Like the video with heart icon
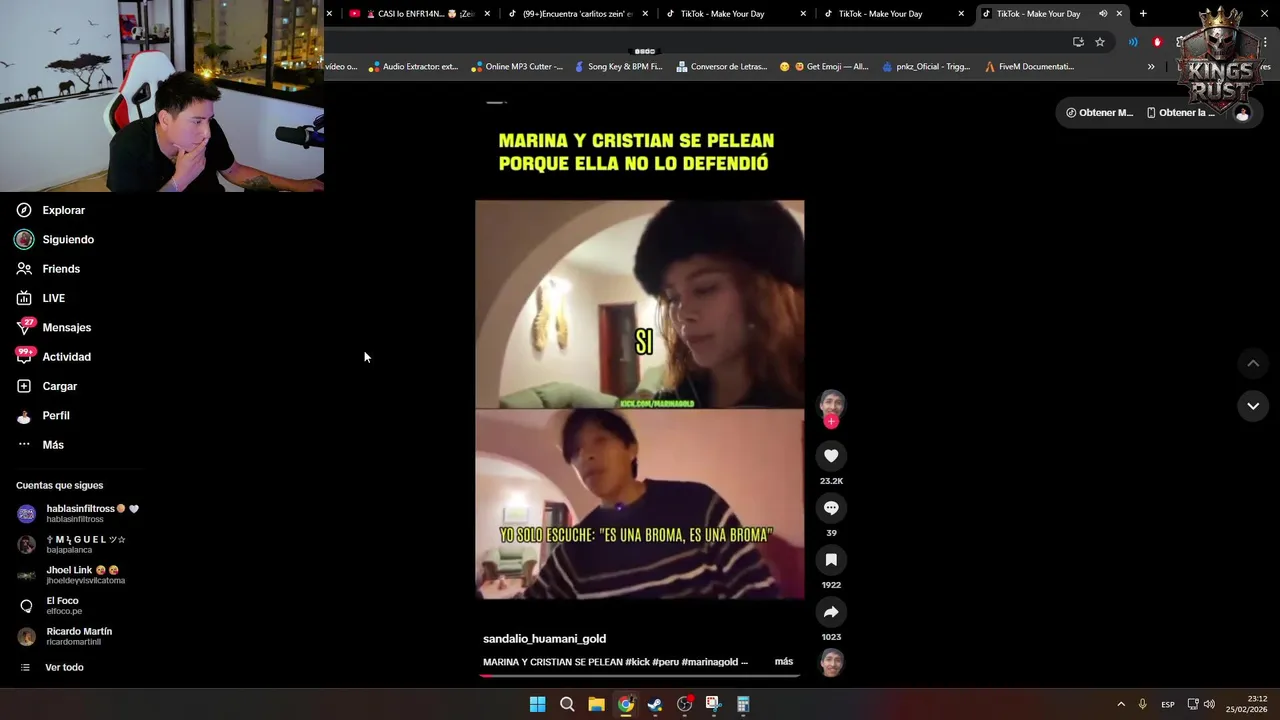Screen dimensions: 1280x720 pos(831,456)
